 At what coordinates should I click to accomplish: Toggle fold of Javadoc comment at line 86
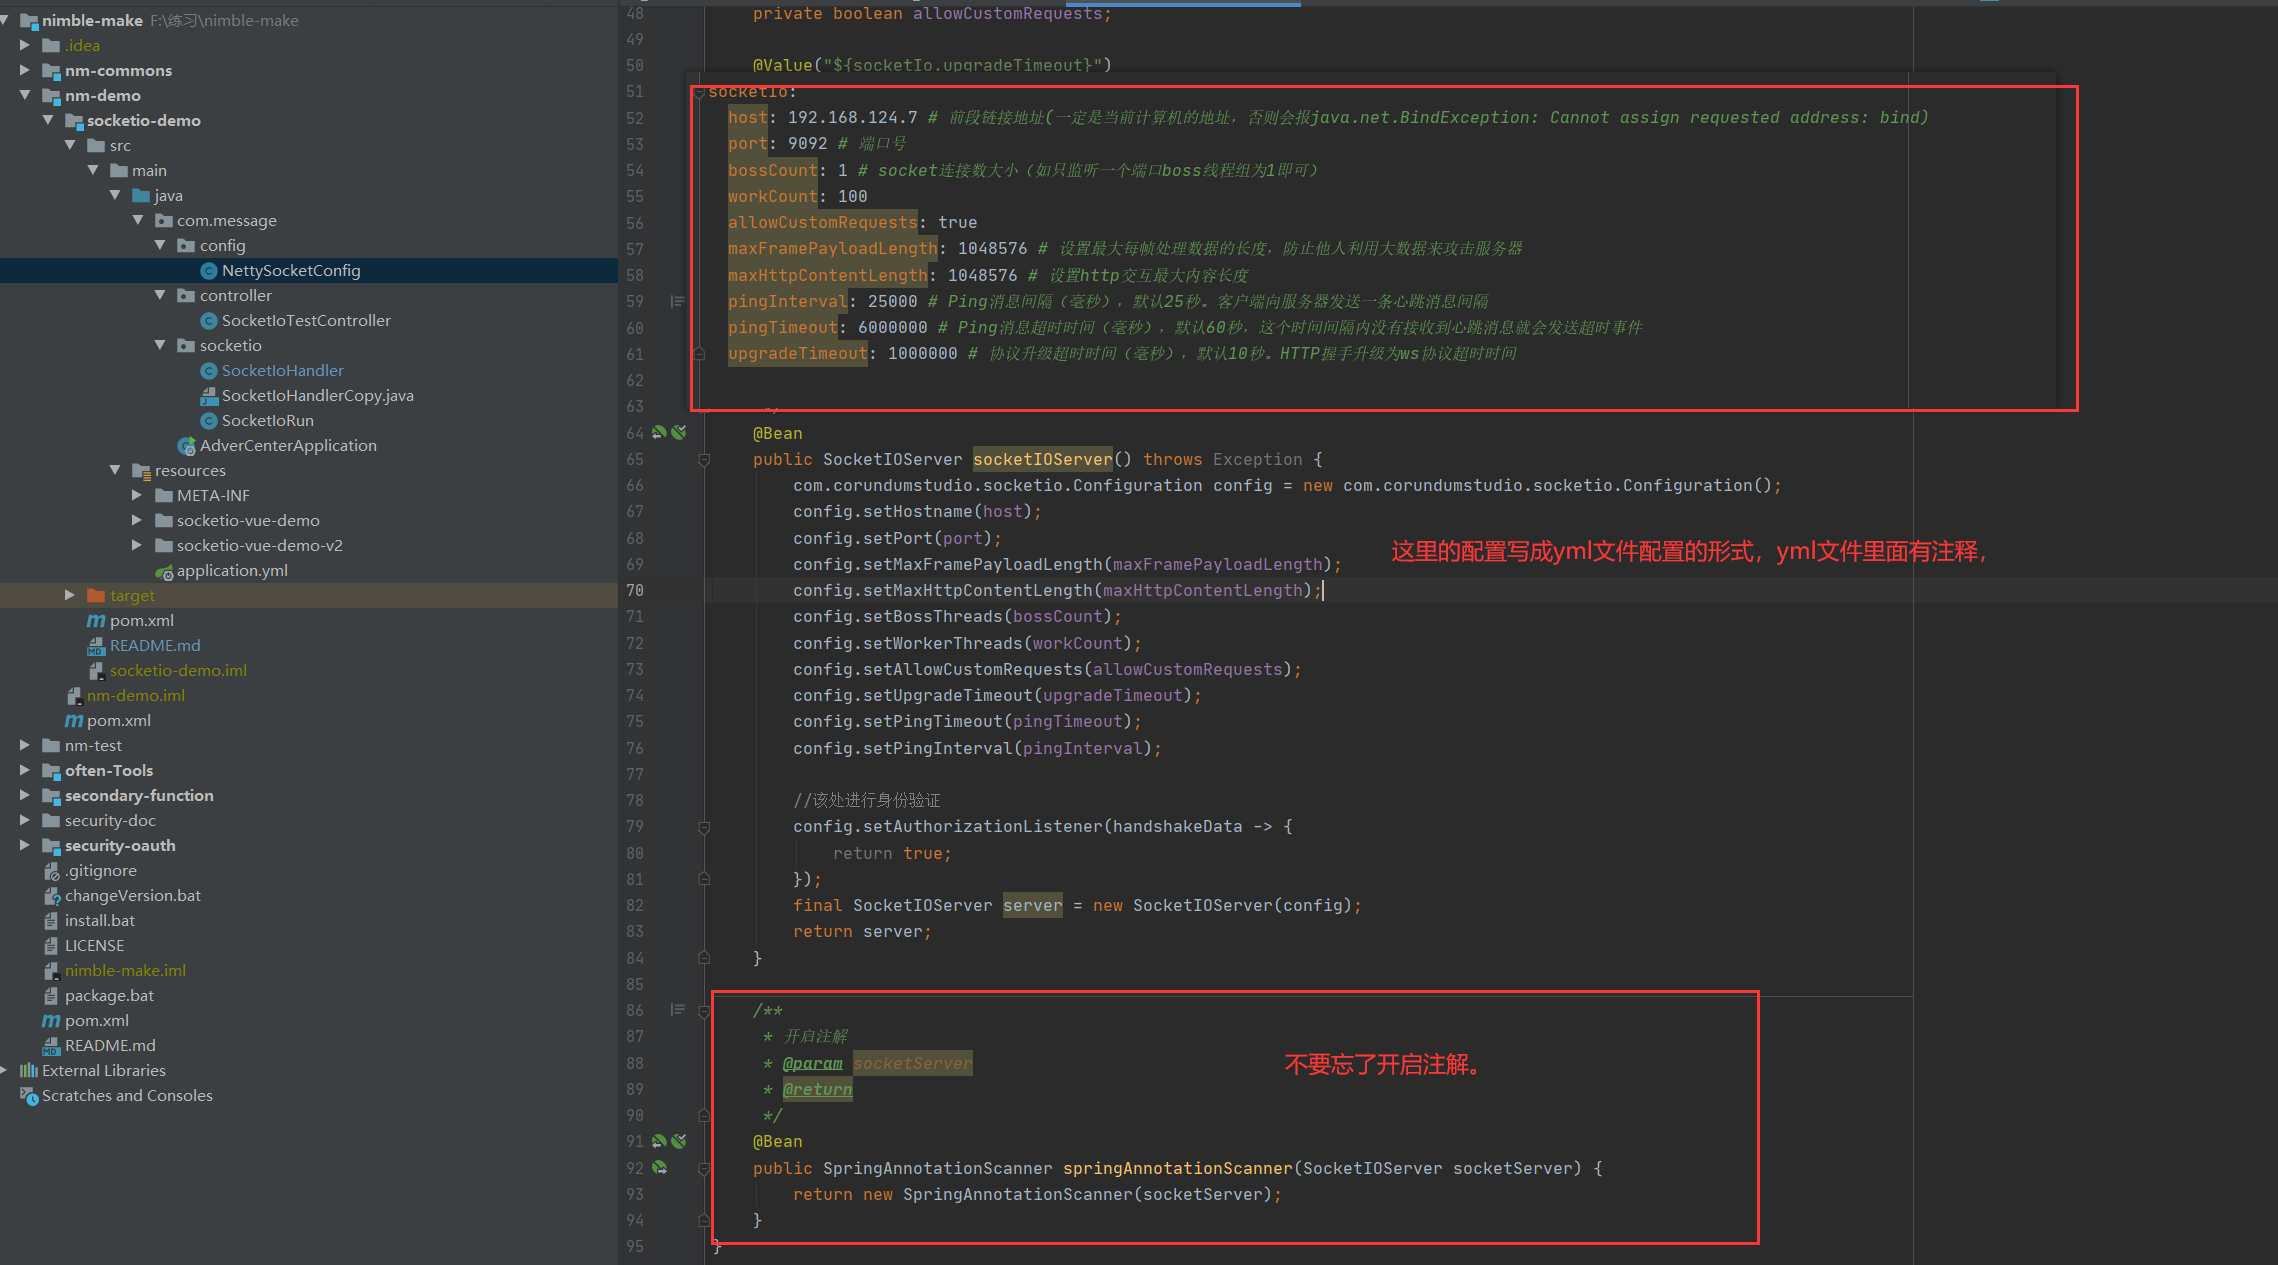click(704, 1011)
